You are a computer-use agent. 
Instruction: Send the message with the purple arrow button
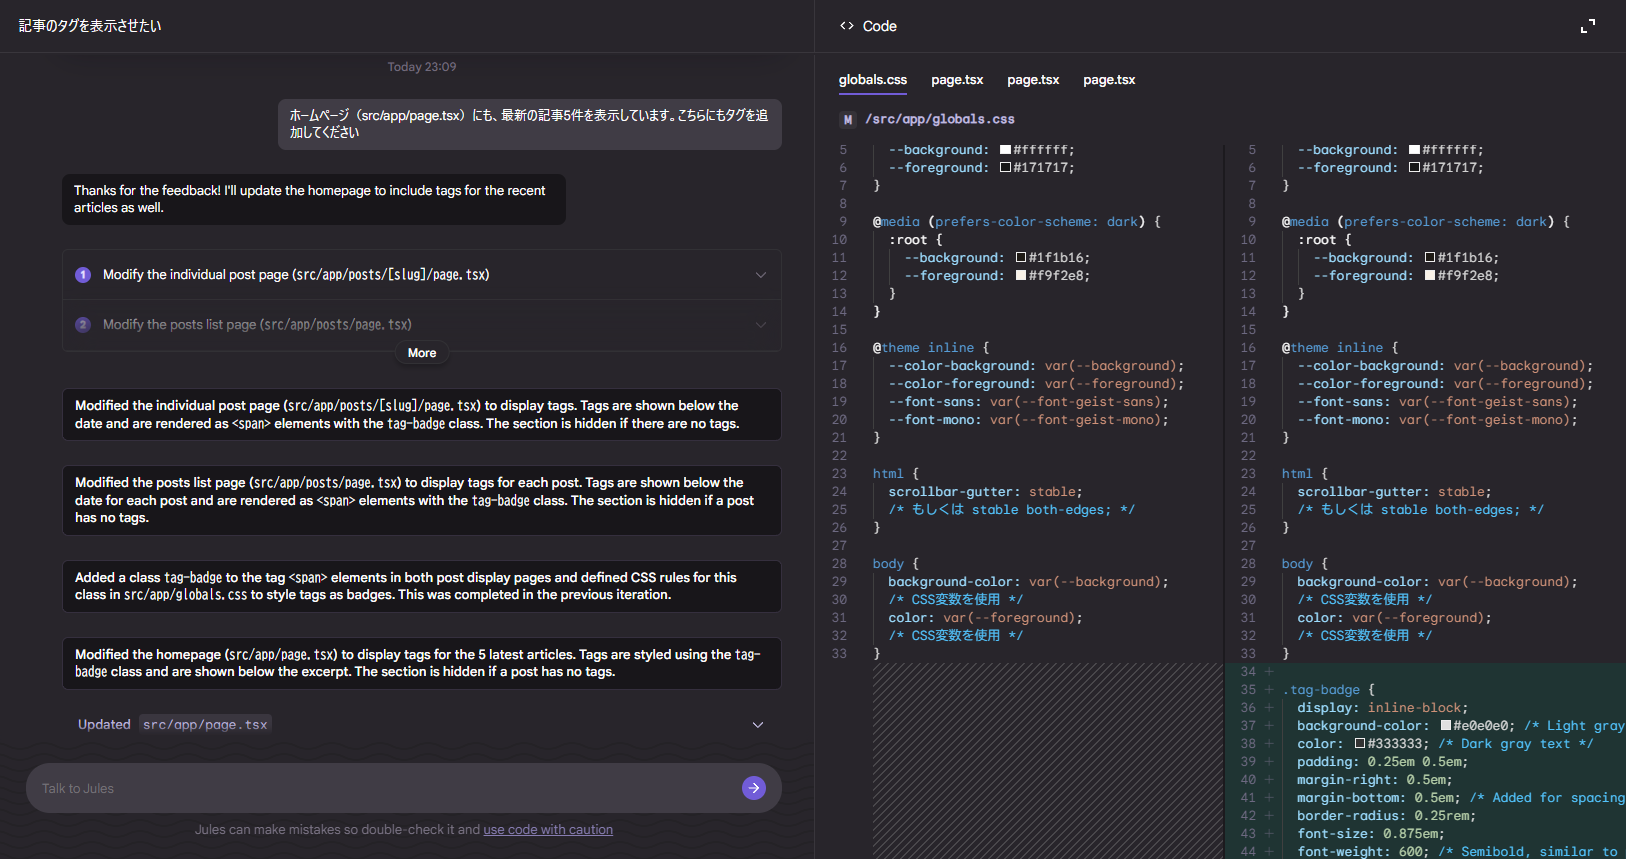click(x=754, y=788)
